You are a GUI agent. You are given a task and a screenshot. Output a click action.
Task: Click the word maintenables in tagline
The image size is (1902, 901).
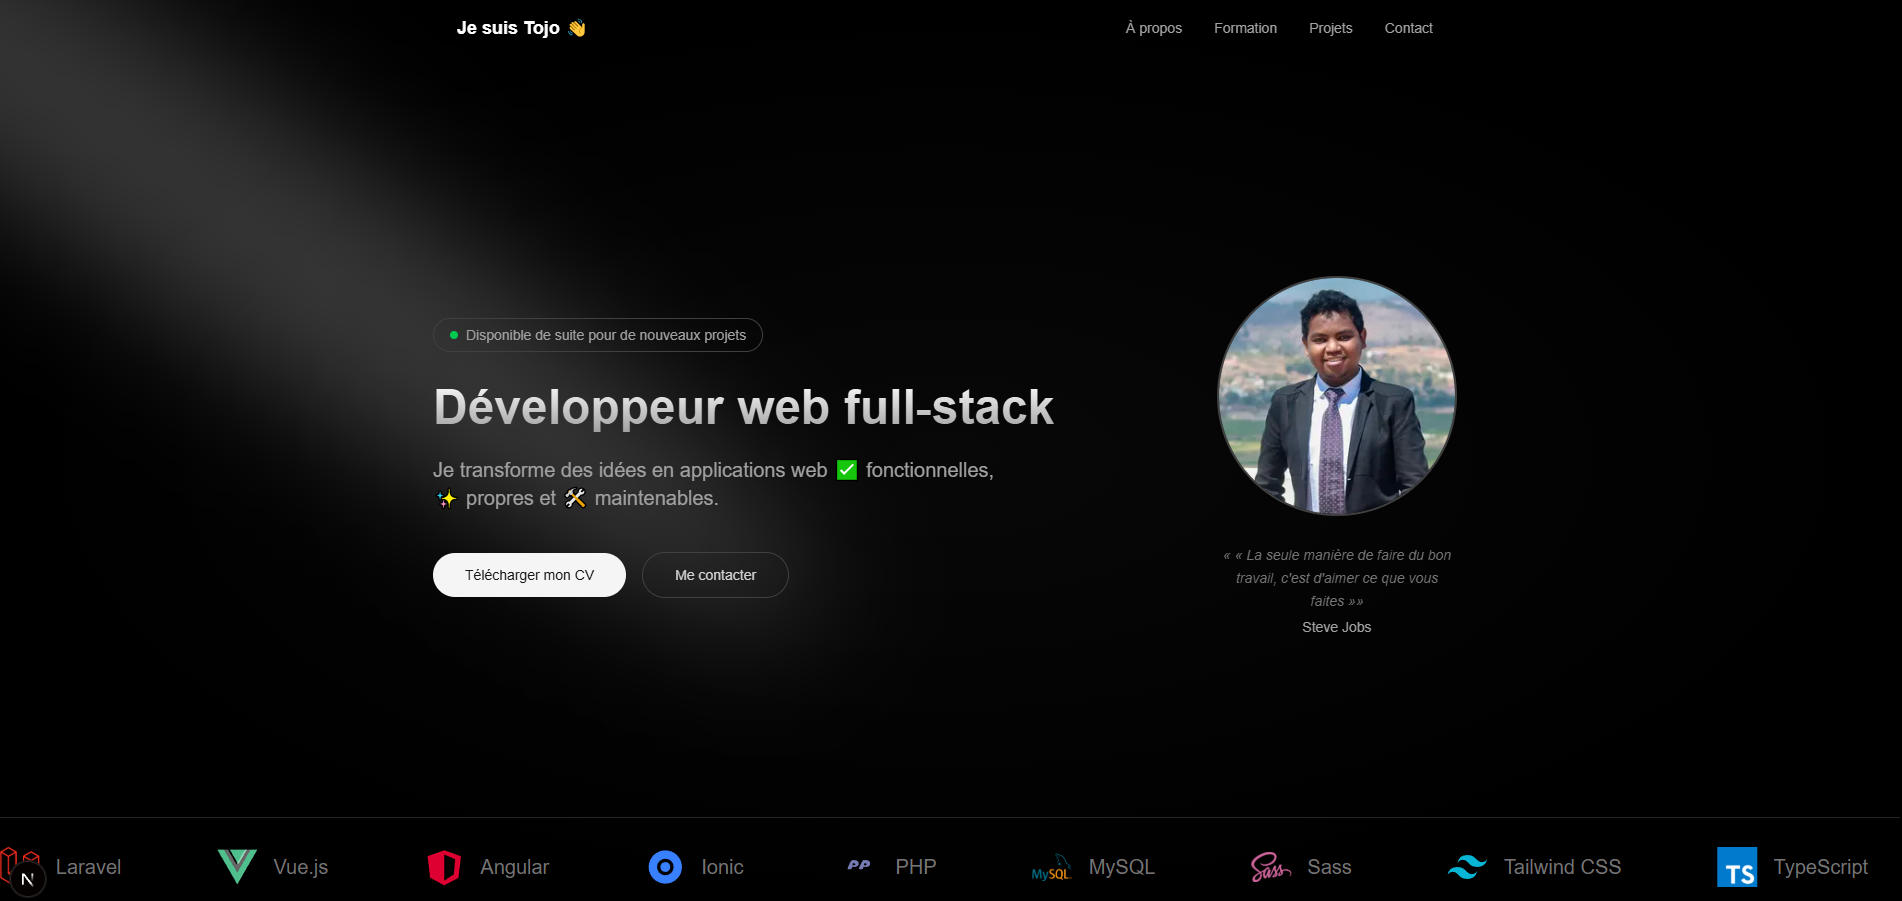tap(656, 498)
